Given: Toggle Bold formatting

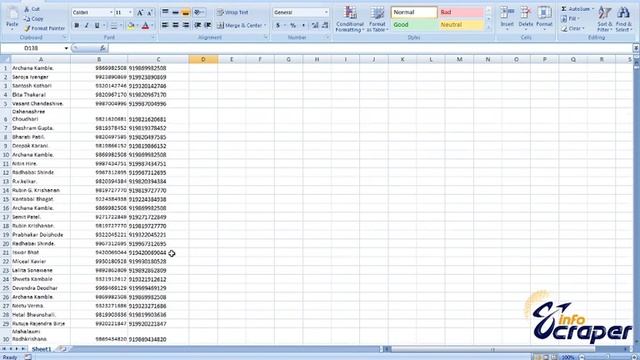Looking at the screenshot, I should pos(76,26).
